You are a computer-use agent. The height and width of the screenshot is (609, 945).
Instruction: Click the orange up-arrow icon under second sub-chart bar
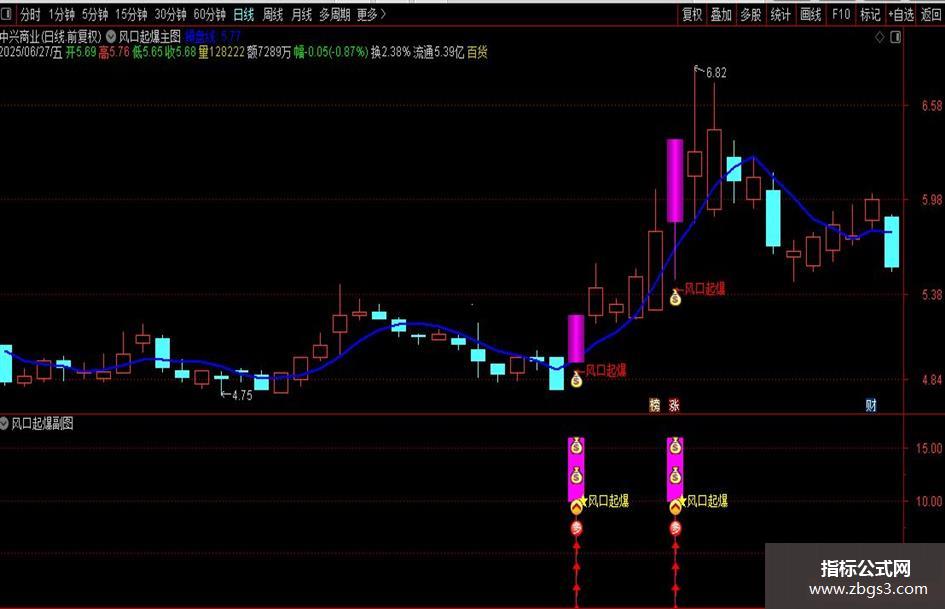(676, 507)
